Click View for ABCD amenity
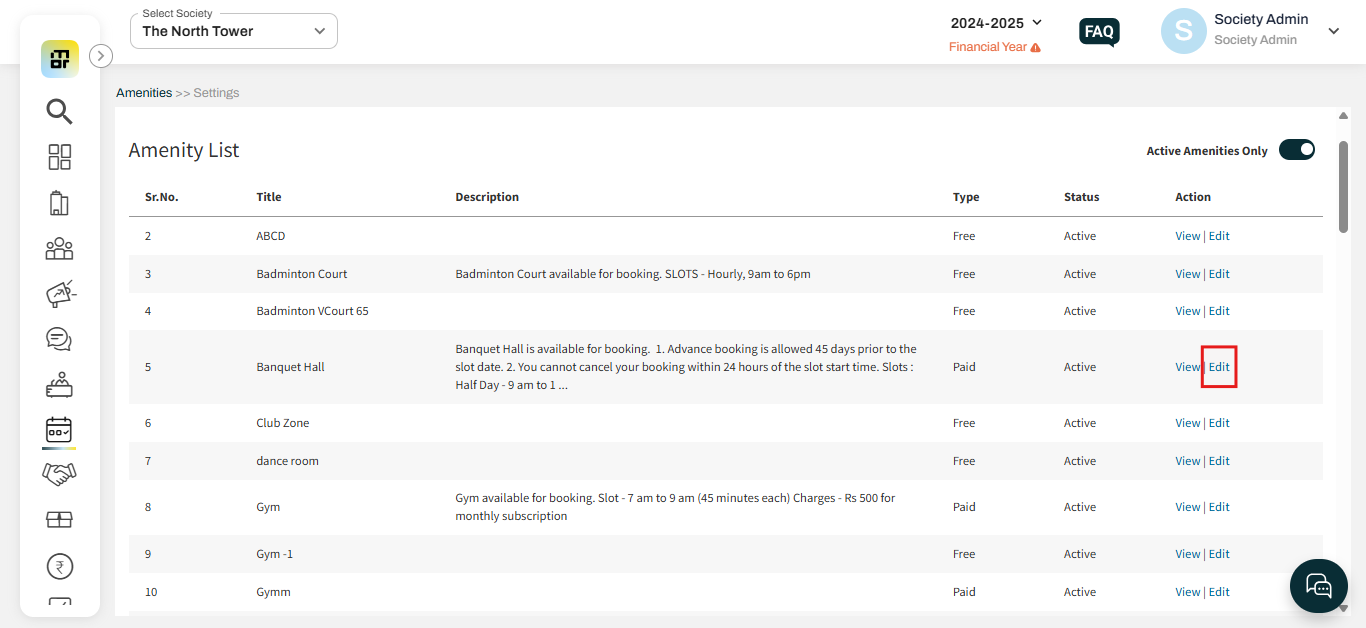Image resolution: width=1366 pixels, height=628 pixels. pyautogui.click(x=1187, y=236)
